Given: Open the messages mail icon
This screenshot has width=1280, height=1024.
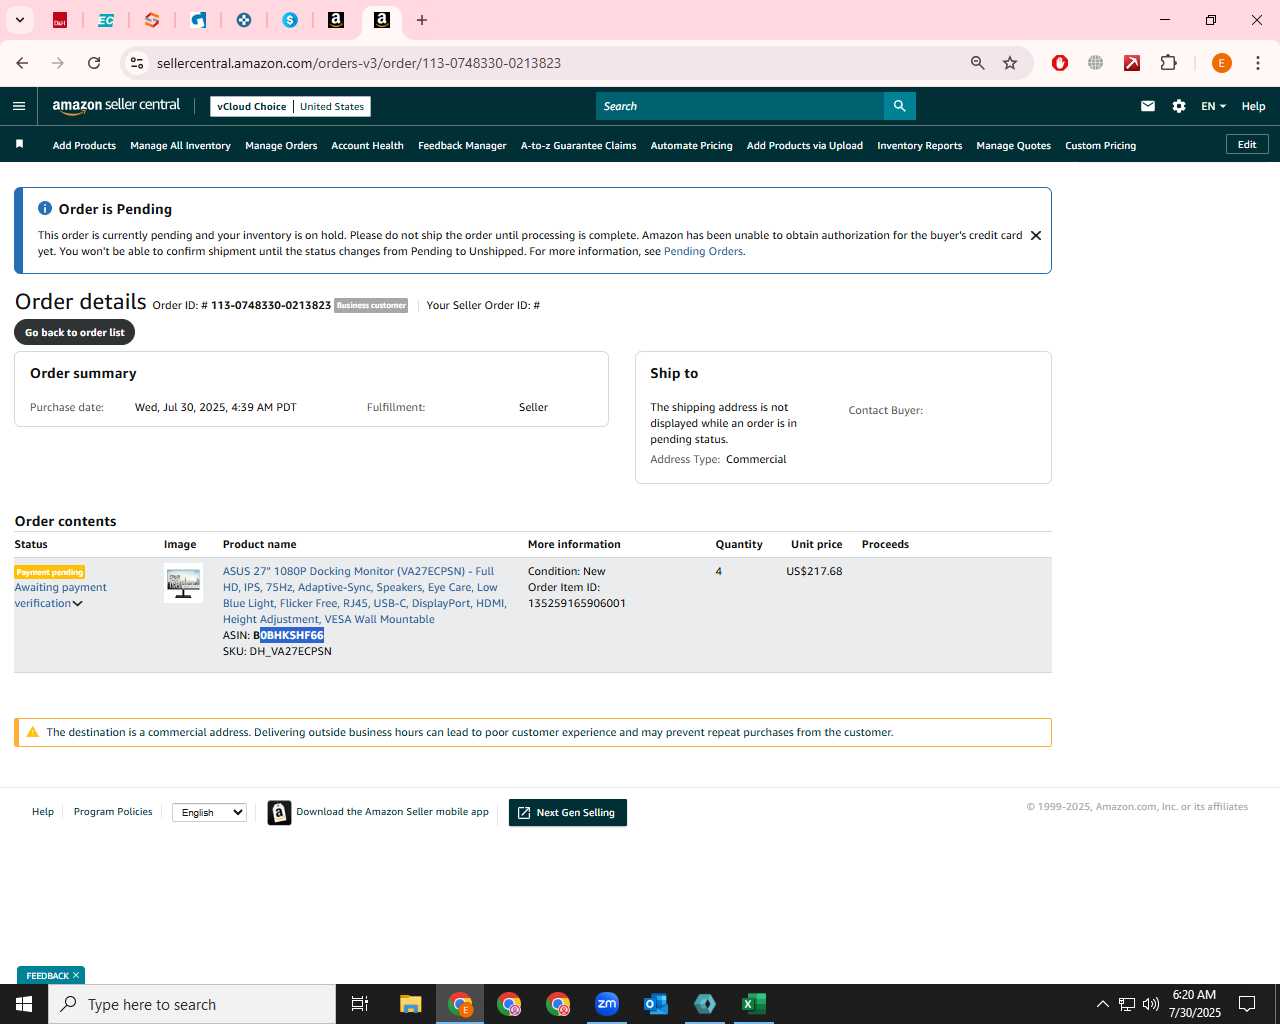Looking at the screenshot, I should 1148,106.
